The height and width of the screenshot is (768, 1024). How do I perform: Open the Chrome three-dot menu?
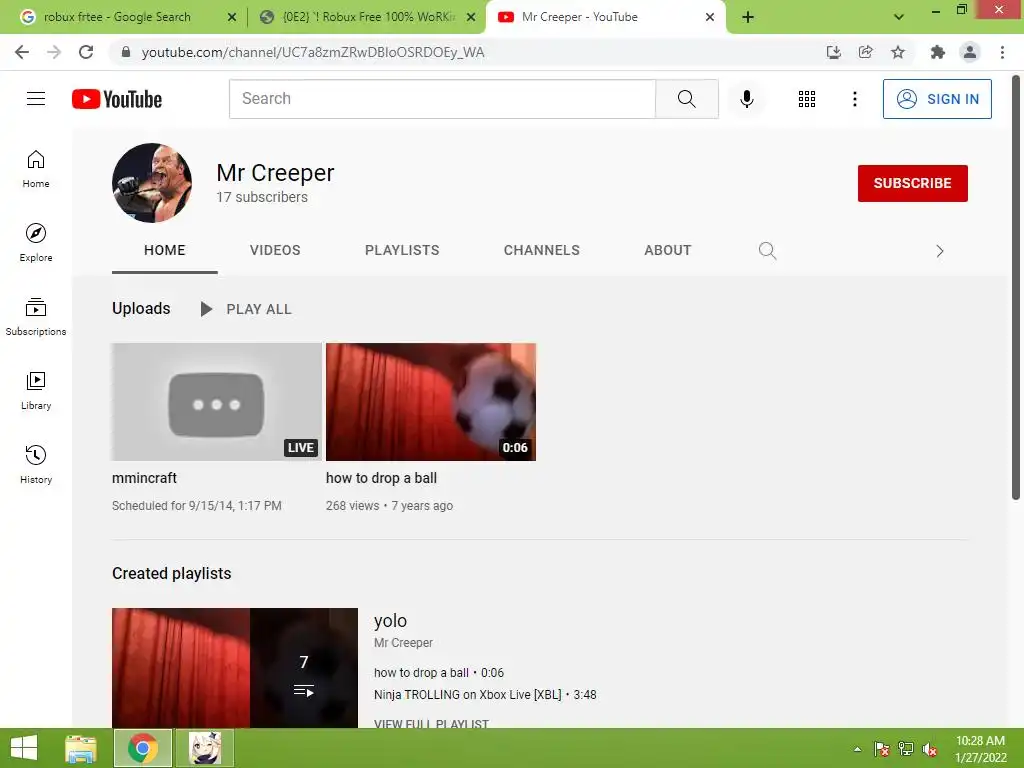coord(1002,52)
